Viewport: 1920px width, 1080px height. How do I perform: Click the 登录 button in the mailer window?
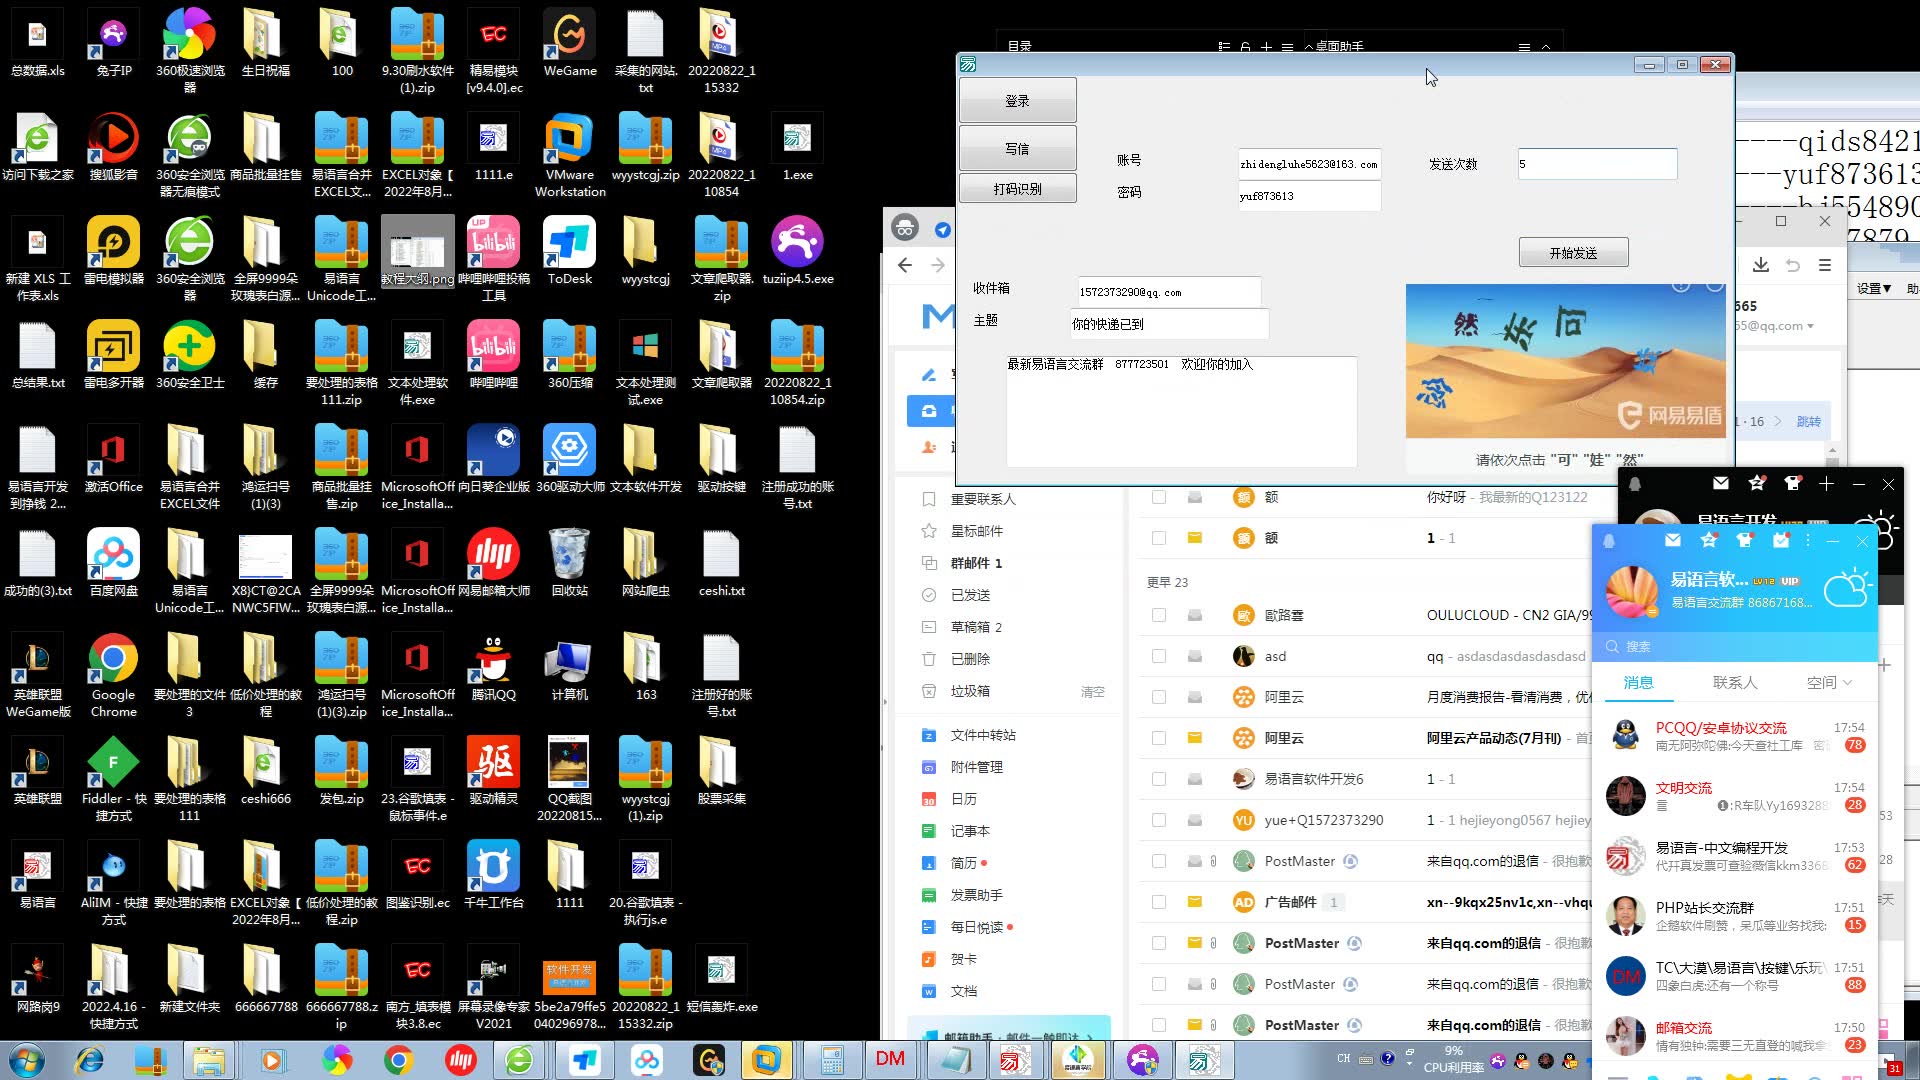[1017, 101]
